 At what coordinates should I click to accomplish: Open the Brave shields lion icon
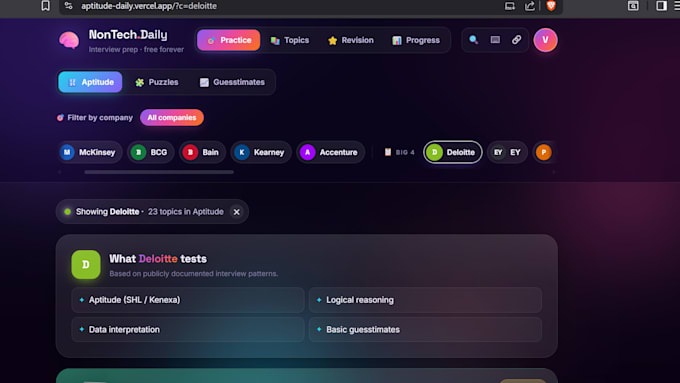(551, 6)
